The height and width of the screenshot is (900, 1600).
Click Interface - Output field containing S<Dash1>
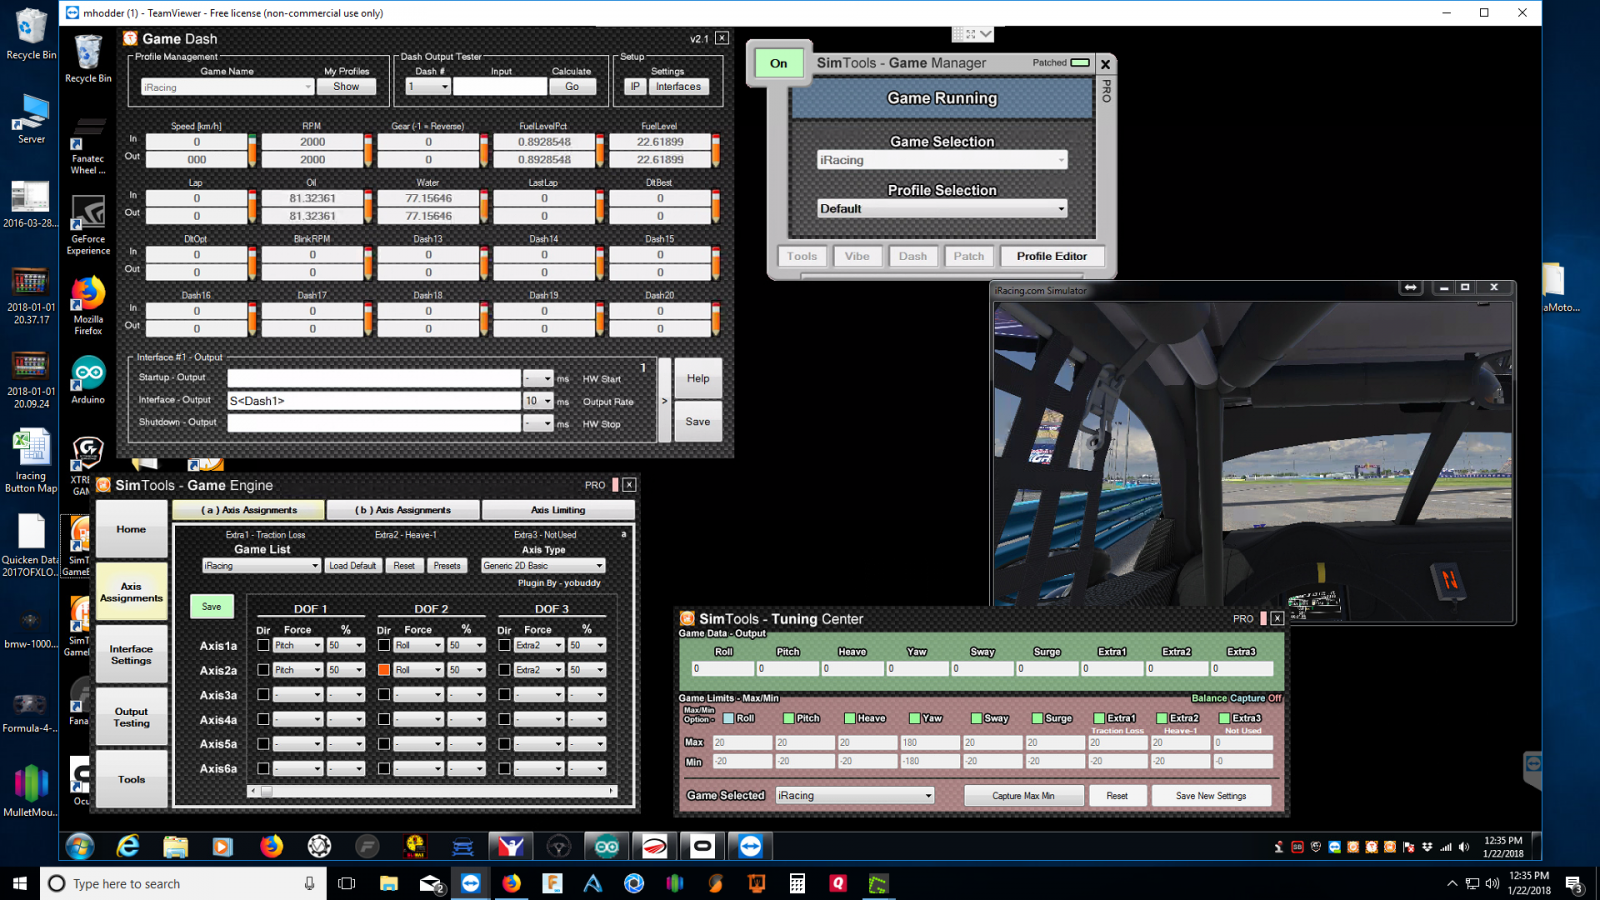(374, 401)
